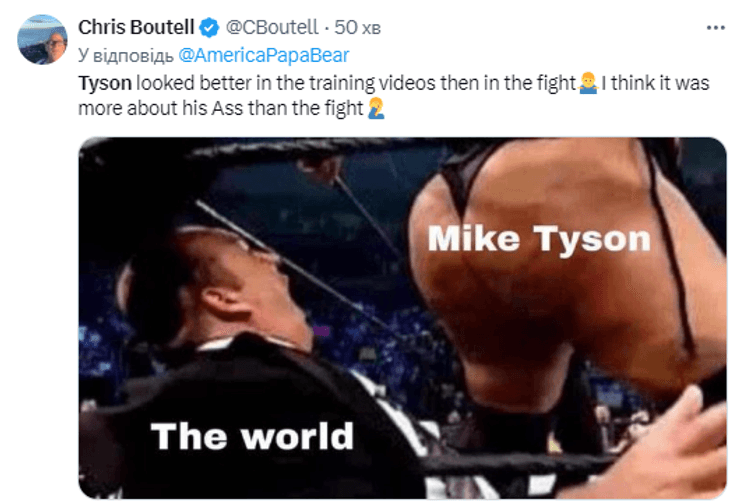This screenshot has height=504, width=740.
Task: Click the 'У відповідь' reply label
Action: tap(126, 56)
